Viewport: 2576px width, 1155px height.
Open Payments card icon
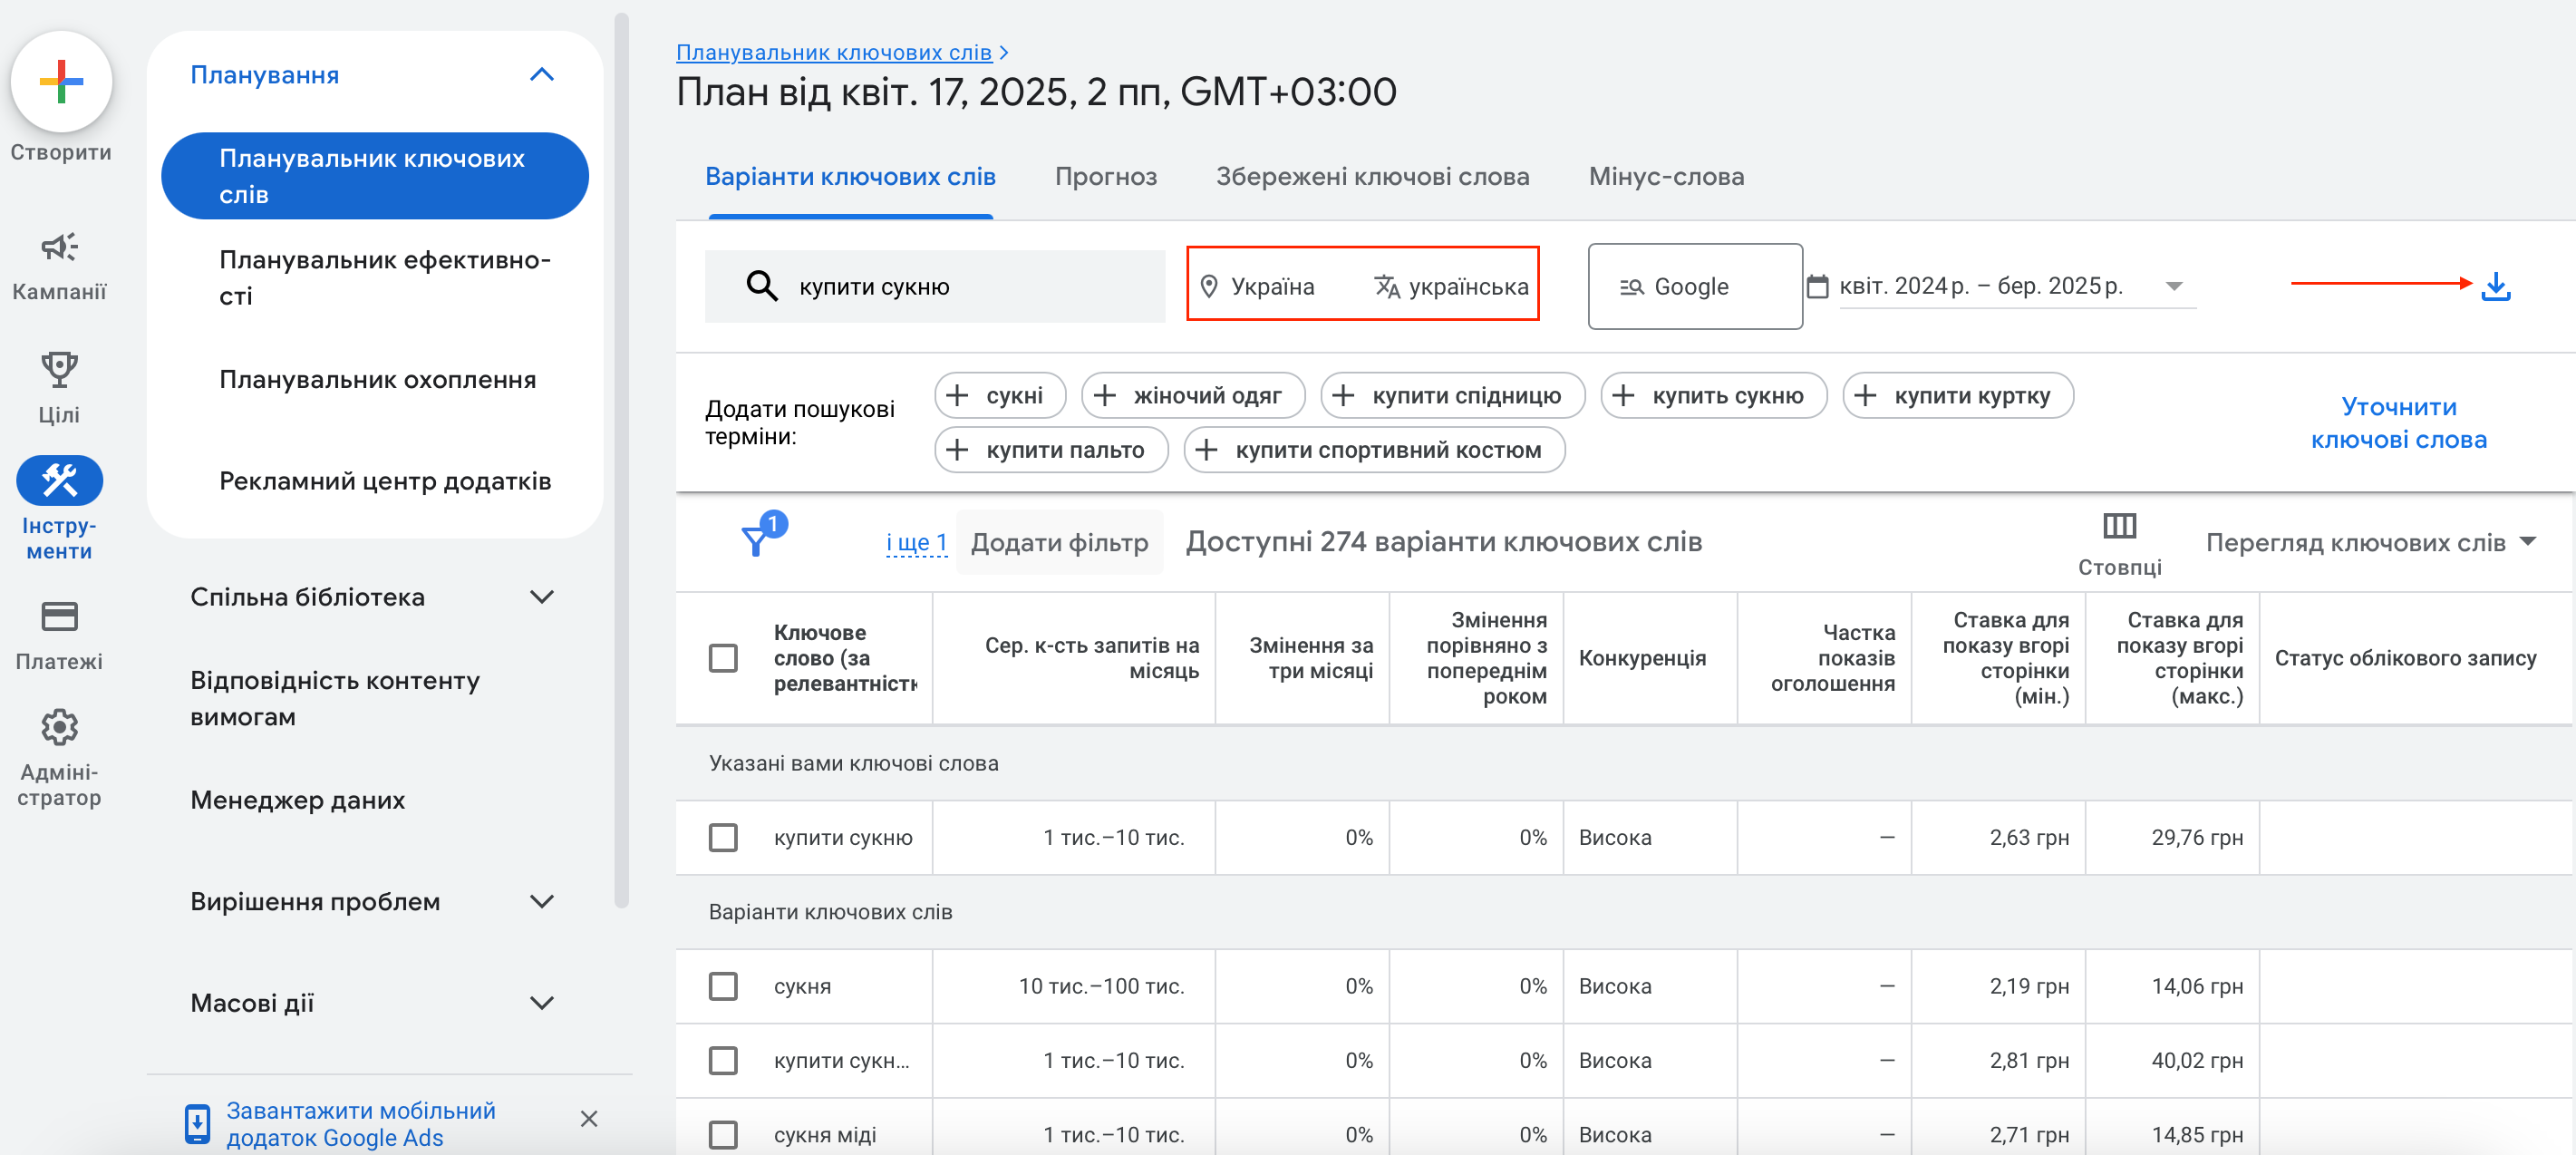pyautogui.click(x=59, y=616)
